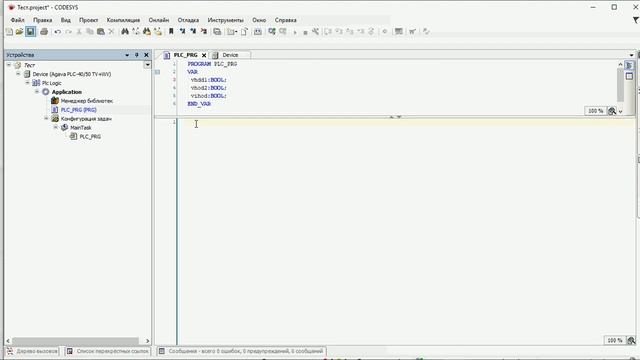This screenshot has width=640, height=360.
Task: Pin the Устройства panel
Action: tap(137, 55)
